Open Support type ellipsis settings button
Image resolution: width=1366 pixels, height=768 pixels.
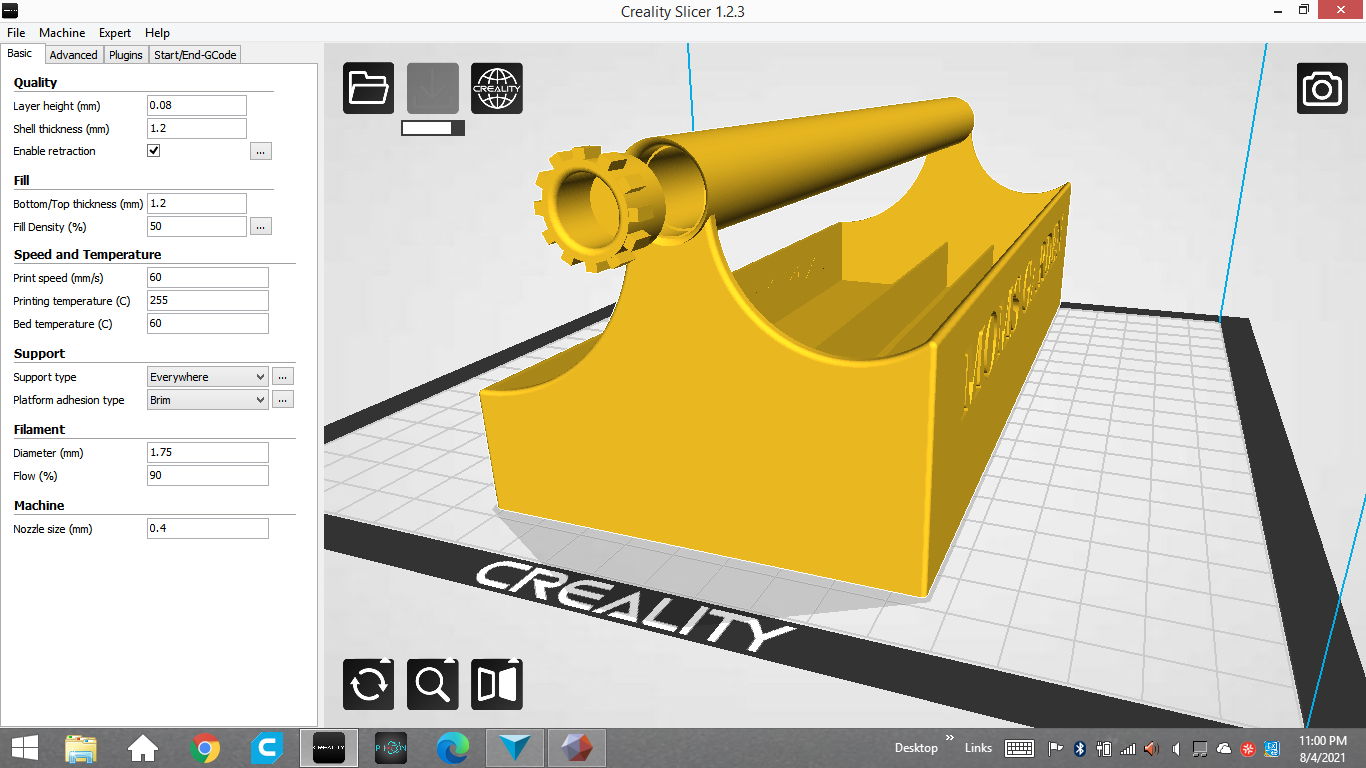coord(283,377)
